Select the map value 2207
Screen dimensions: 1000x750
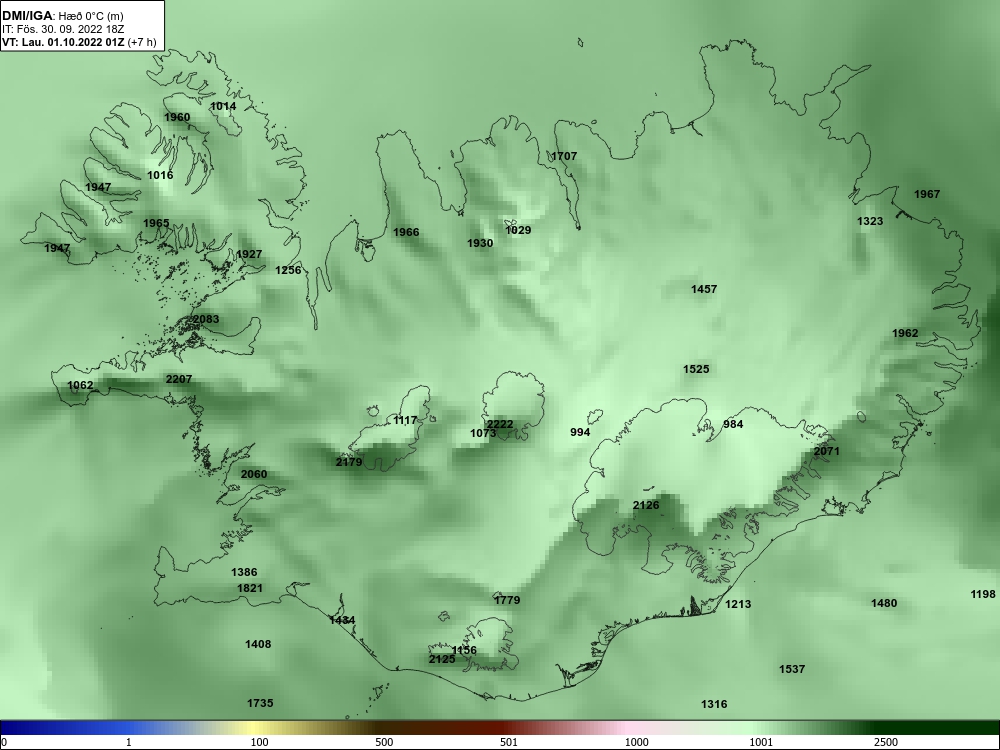click(x=179, y=379)
